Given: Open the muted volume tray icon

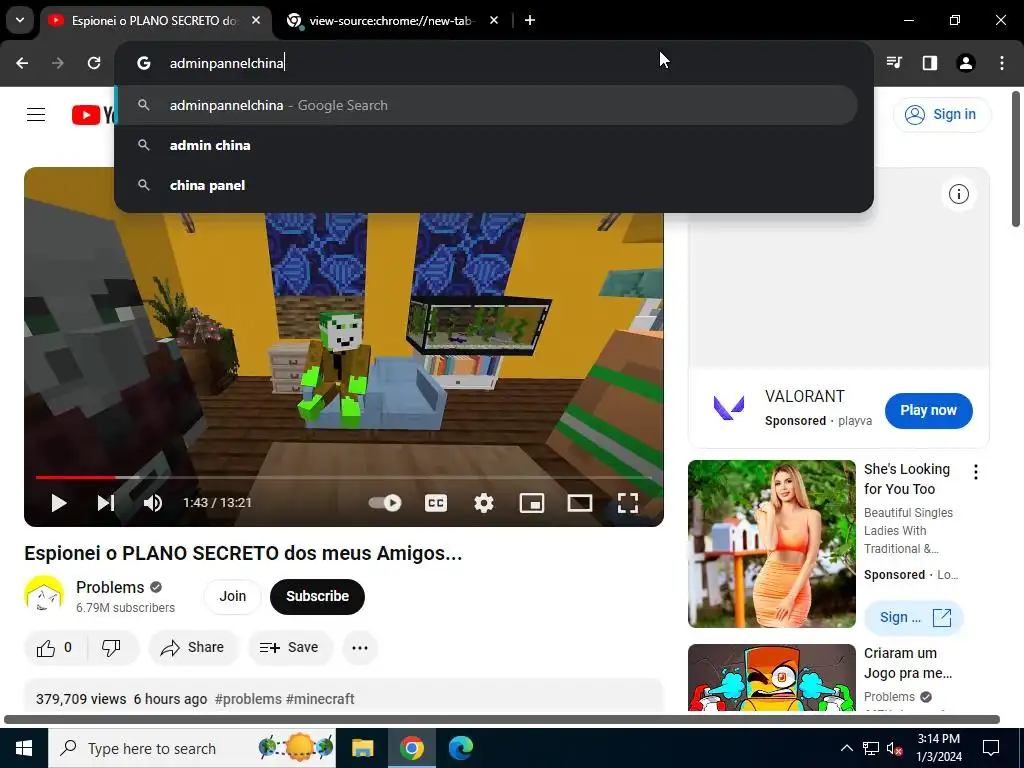Looking at the screenshot, I should tap(895, 748).
